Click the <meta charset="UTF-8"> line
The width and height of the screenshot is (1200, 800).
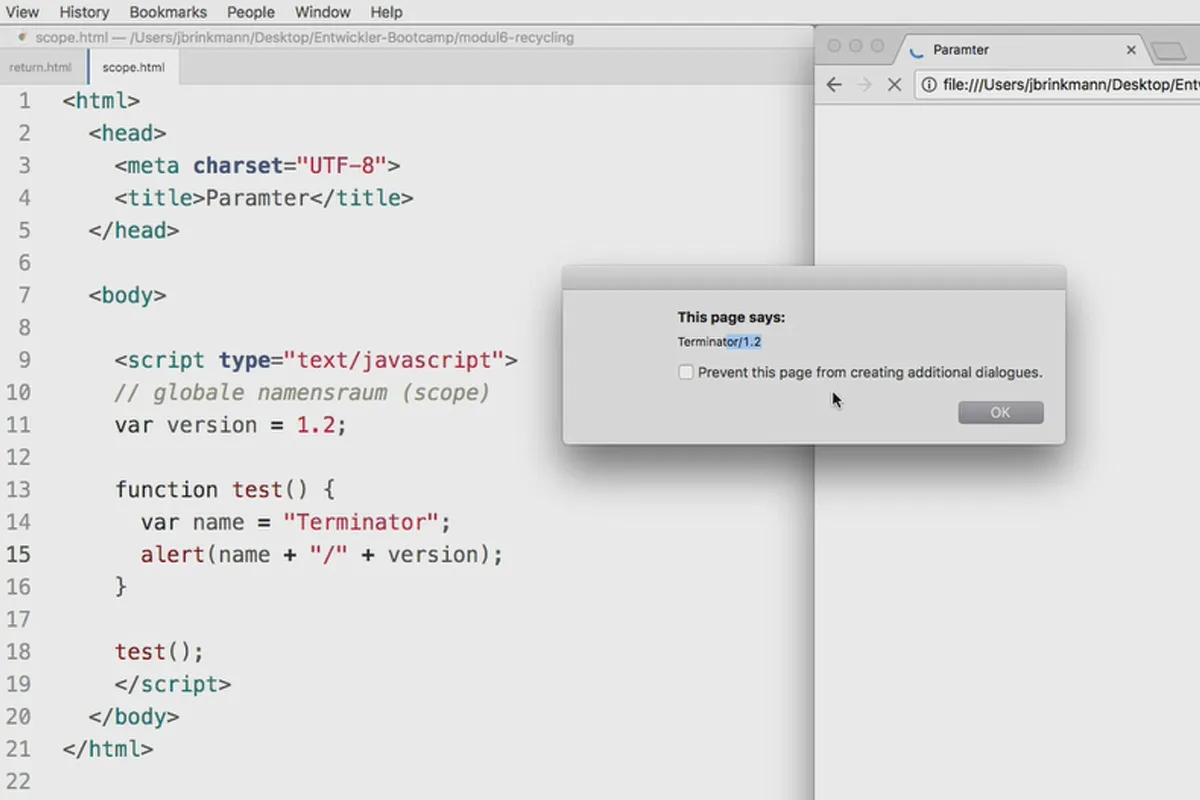point(257,165)
